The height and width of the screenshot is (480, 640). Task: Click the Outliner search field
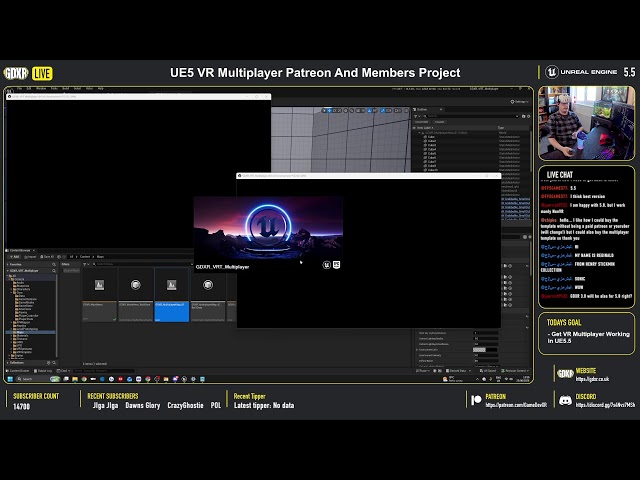[x=470, y=116]
